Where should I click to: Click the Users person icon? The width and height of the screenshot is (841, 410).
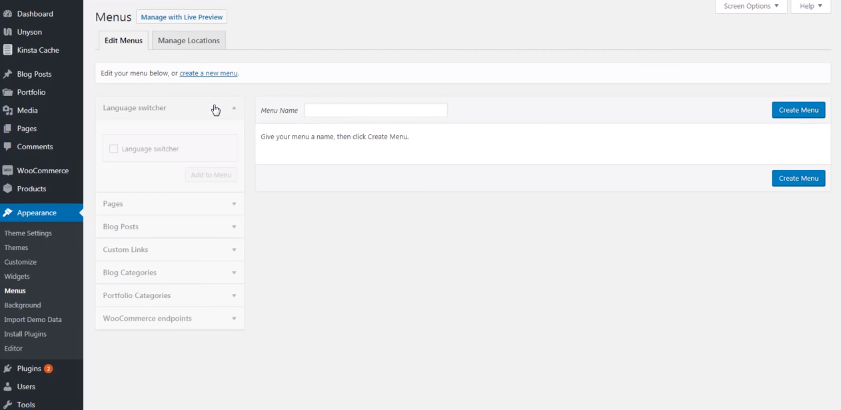[x=8, y=386]
